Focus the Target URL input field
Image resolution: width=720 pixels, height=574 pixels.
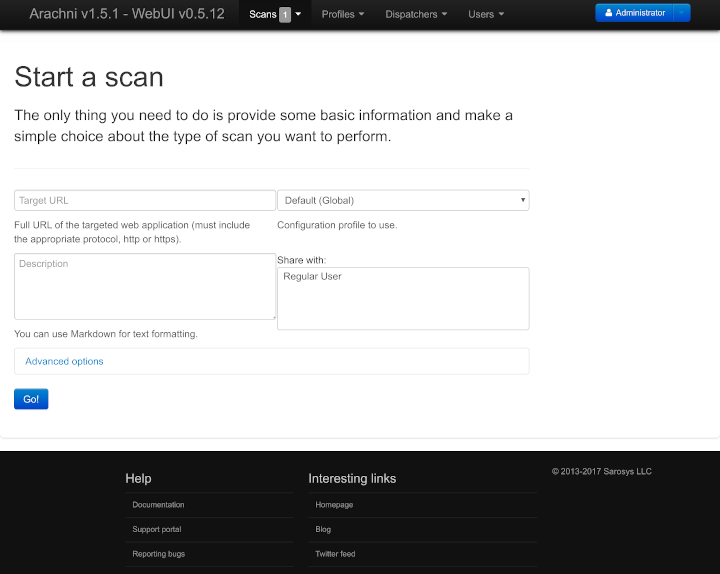pyautogui.click(x=145, y=201)
